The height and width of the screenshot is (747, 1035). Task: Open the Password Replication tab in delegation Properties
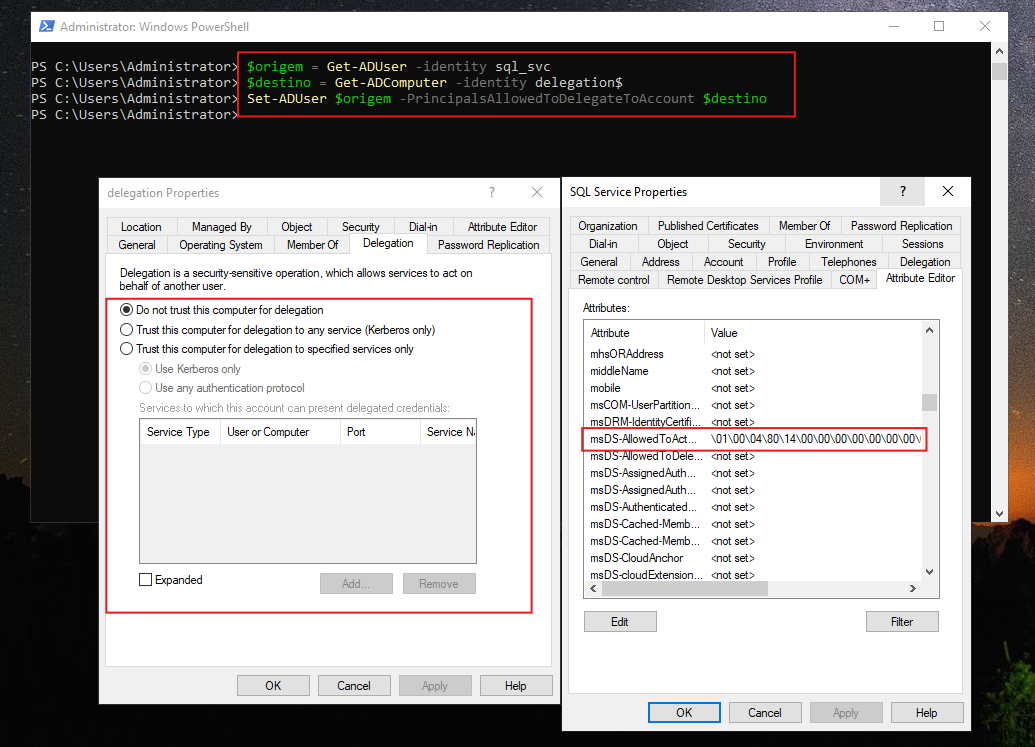coord(488,245)
